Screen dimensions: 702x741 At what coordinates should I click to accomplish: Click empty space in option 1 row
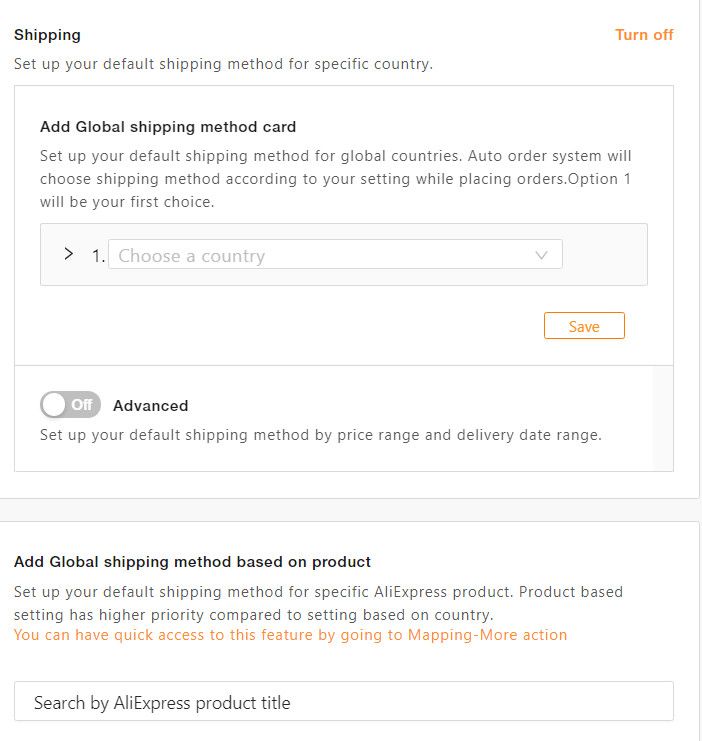pos(604,255)
